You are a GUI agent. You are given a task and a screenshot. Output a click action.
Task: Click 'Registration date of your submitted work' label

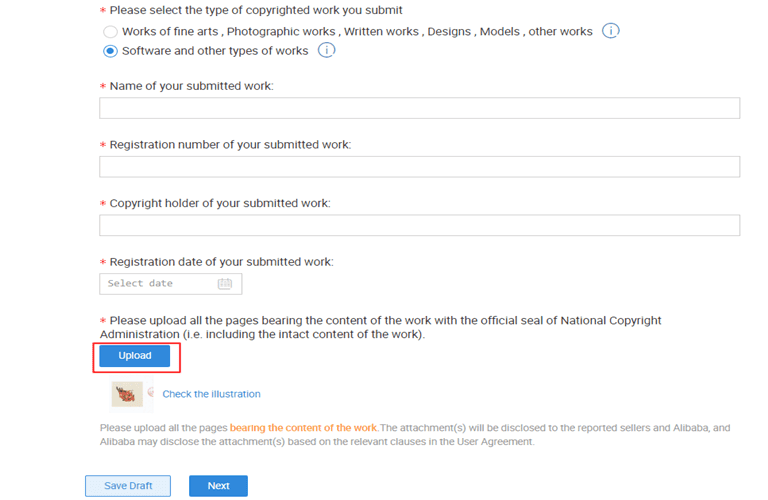point(221,262)
